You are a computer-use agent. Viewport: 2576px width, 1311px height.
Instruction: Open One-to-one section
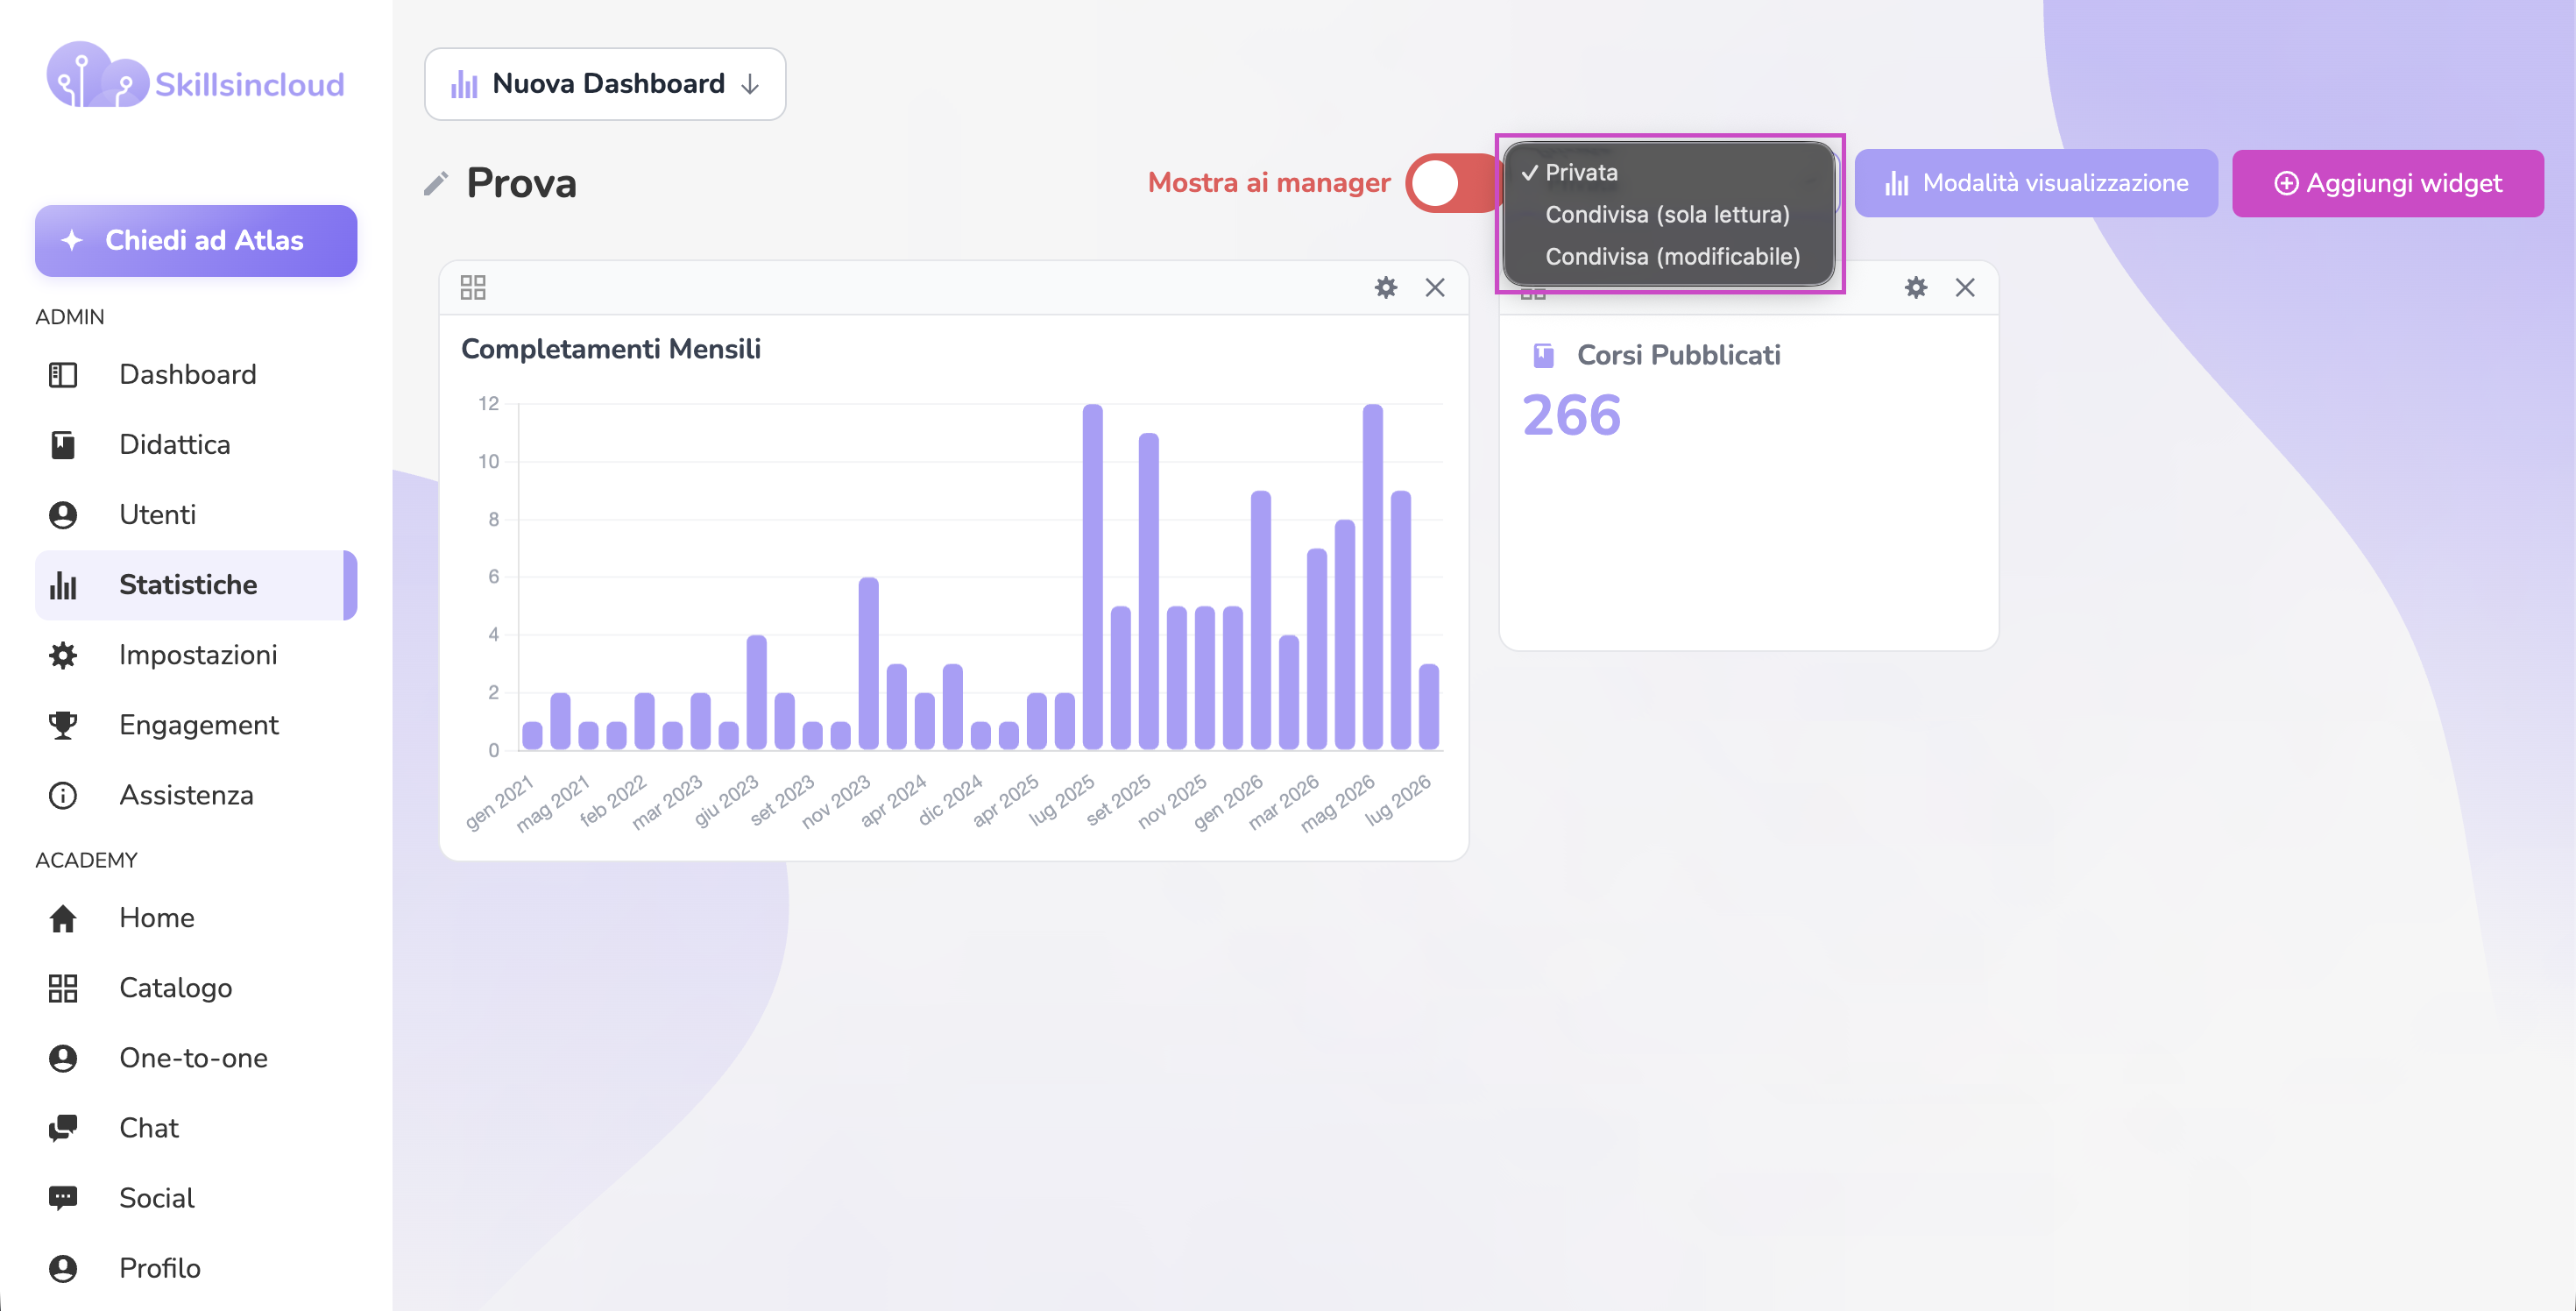point(196,1058)
